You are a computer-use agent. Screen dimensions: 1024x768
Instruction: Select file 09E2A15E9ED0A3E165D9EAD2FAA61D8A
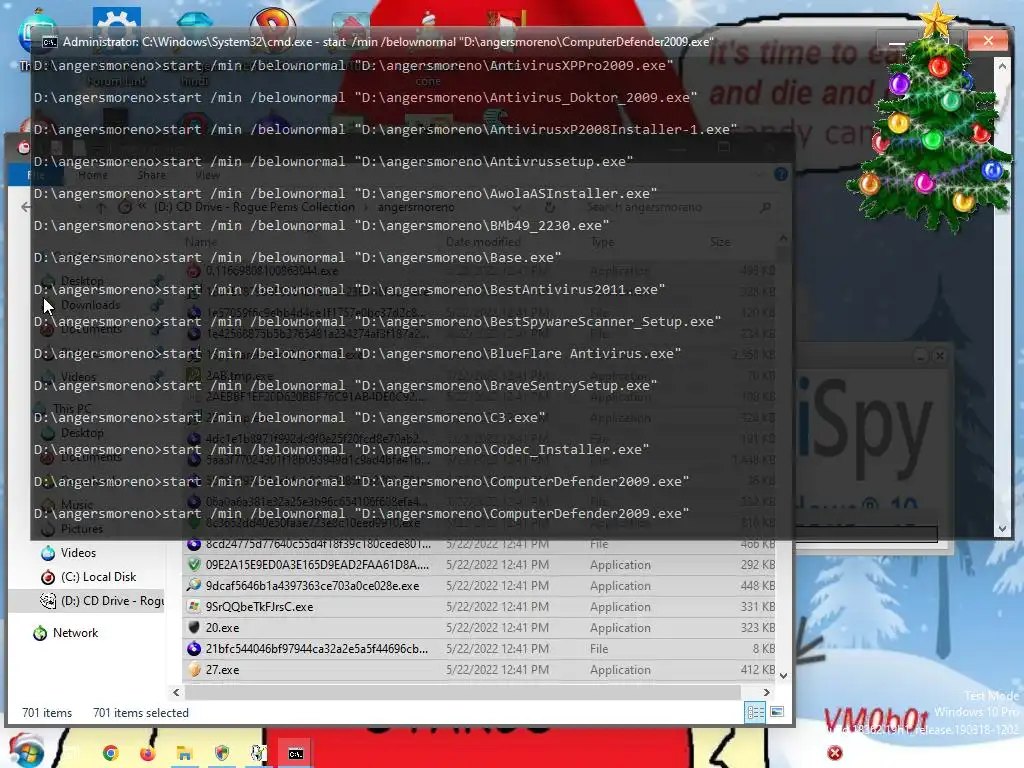pos(317,565)
